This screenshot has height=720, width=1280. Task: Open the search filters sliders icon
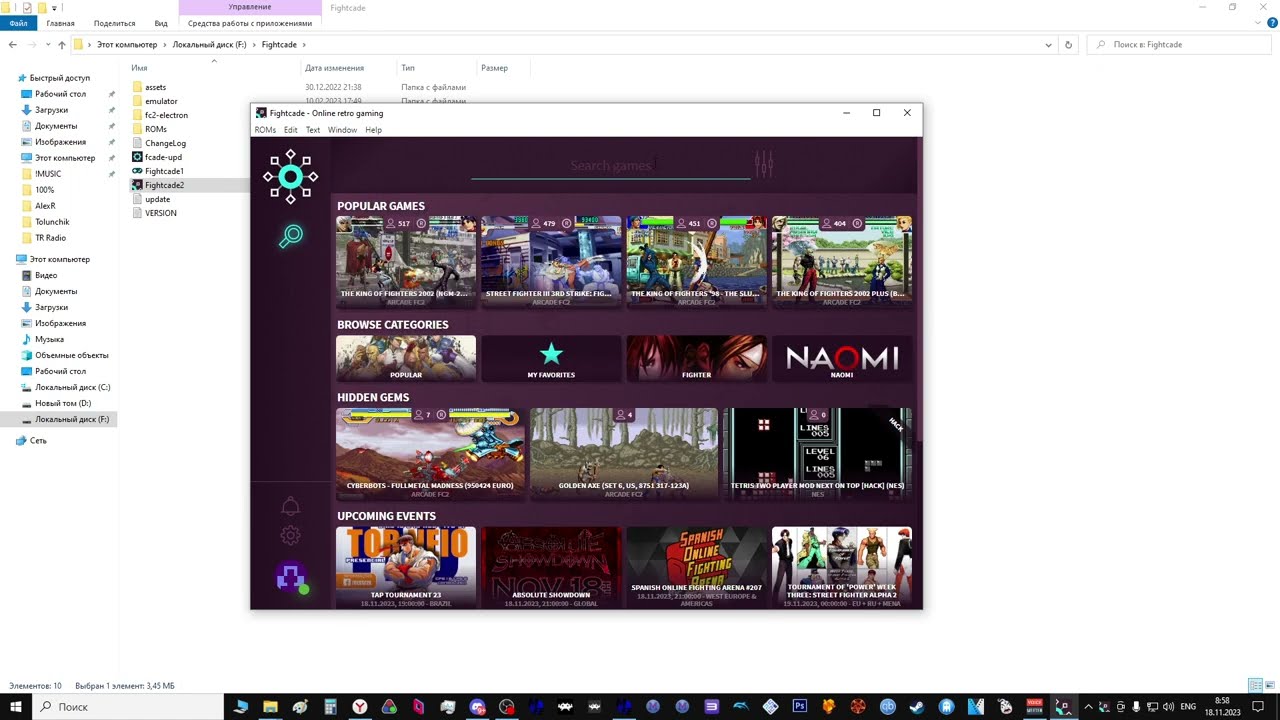click(764, 164)
